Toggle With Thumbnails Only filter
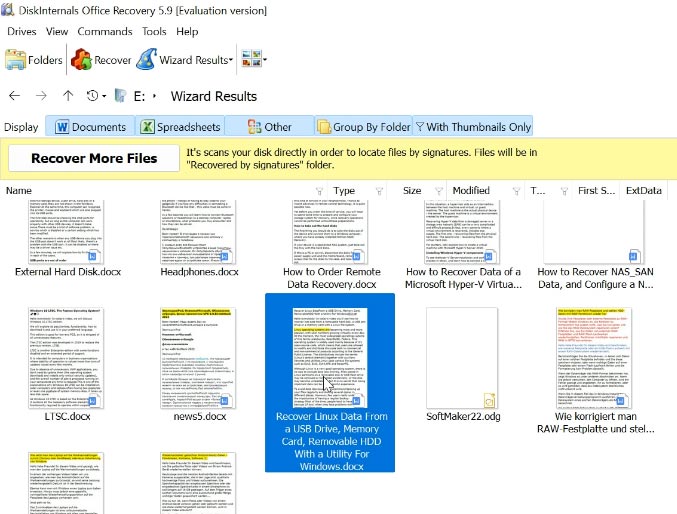 click(x=473, y=127)
